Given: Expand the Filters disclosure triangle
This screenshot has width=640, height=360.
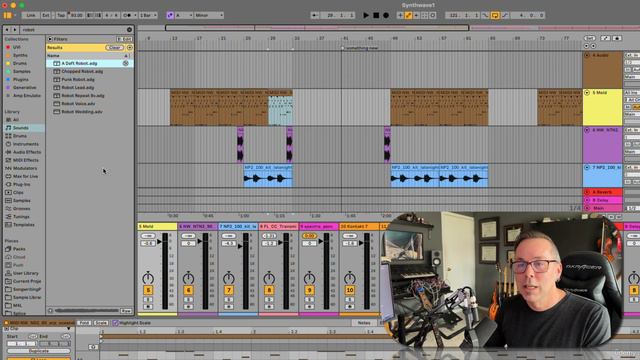Looking at the screenshot, I should 50,39.
